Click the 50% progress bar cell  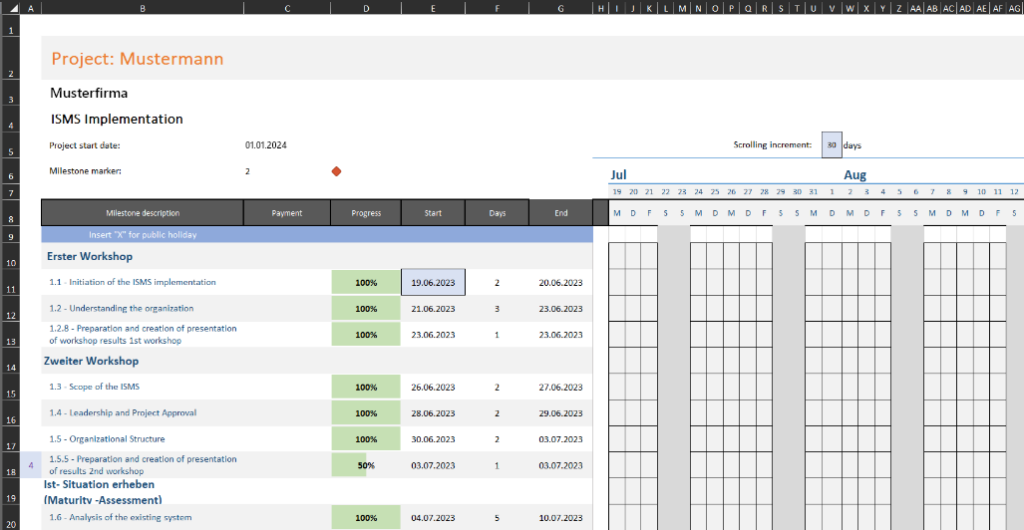click(366, 465)
